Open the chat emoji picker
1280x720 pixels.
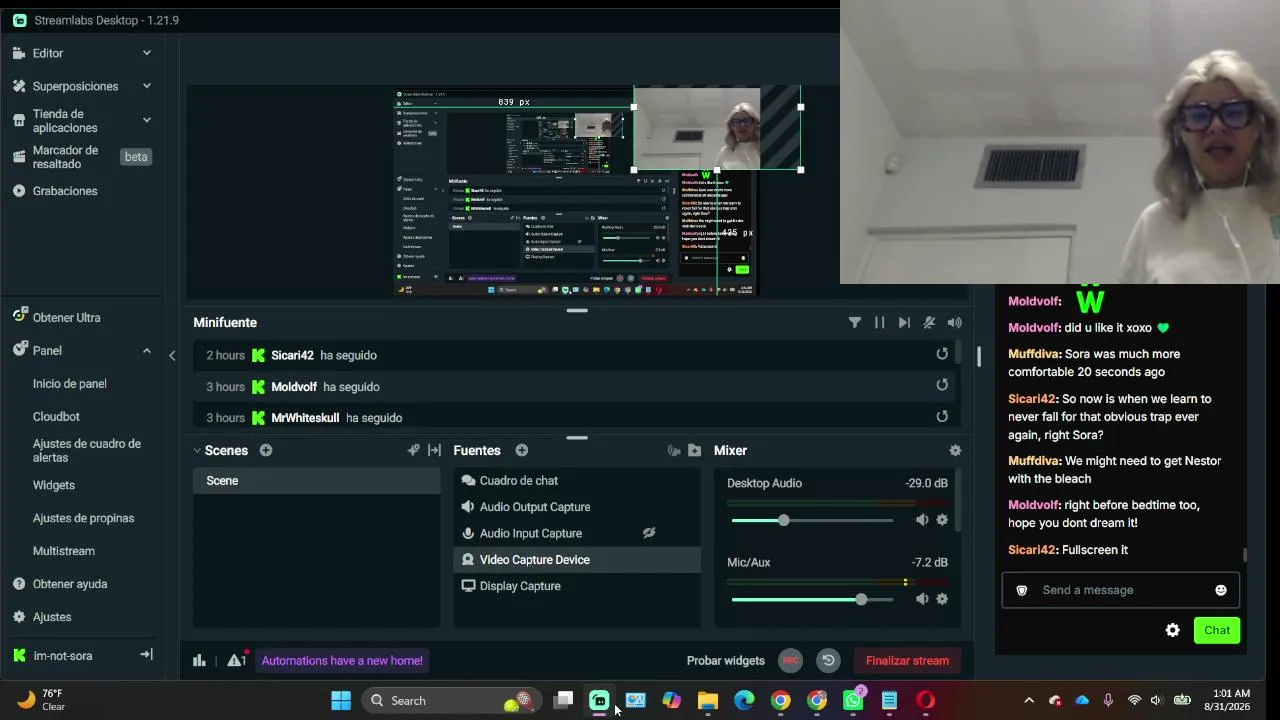[x=1220, y=590]
